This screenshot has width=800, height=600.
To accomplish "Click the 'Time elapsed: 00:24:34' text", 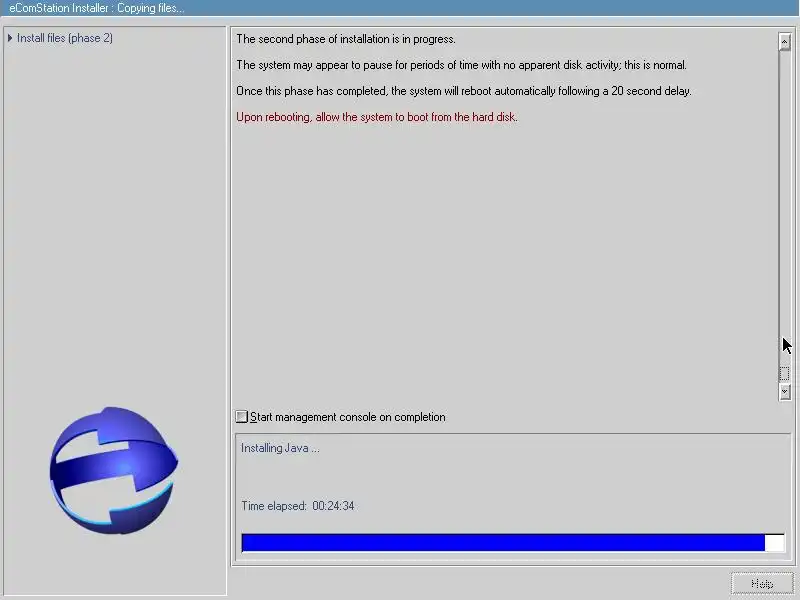I will [297, 506].
